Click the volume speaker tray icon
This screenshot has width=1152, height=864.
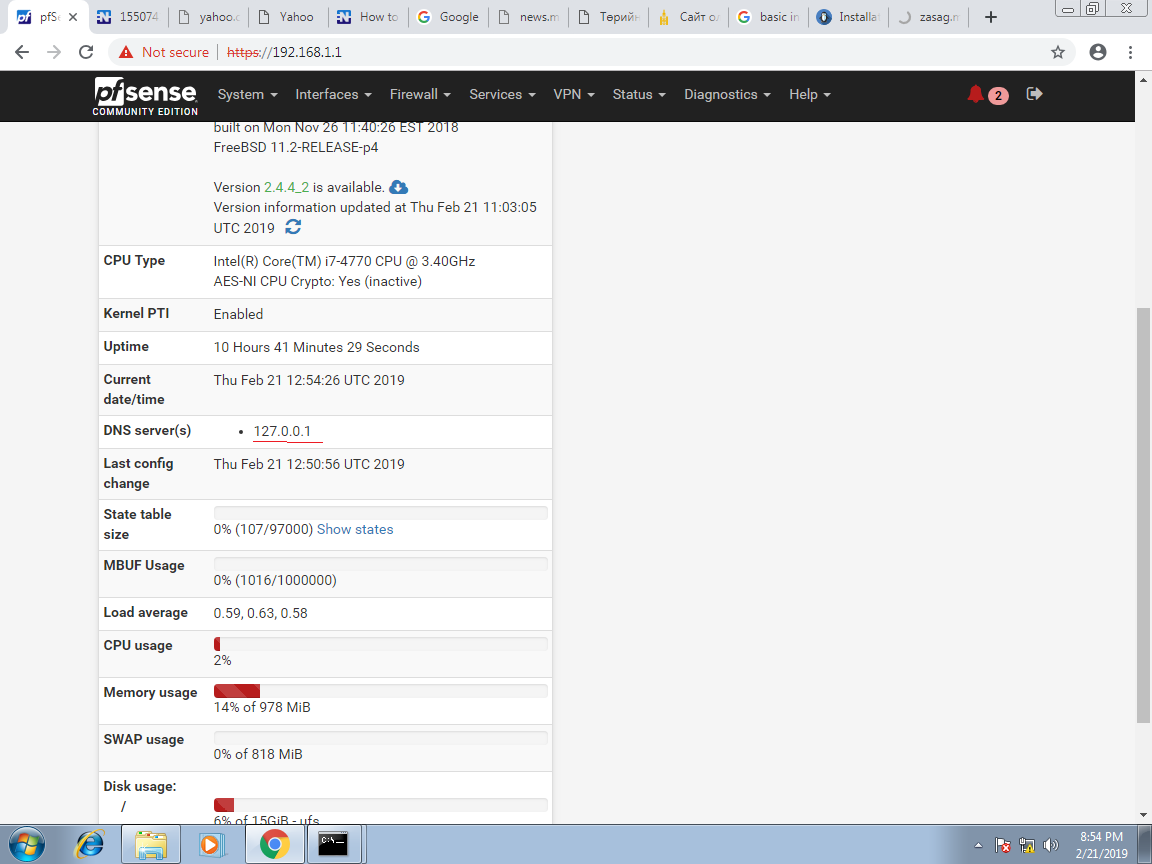tap(1051, 846)
